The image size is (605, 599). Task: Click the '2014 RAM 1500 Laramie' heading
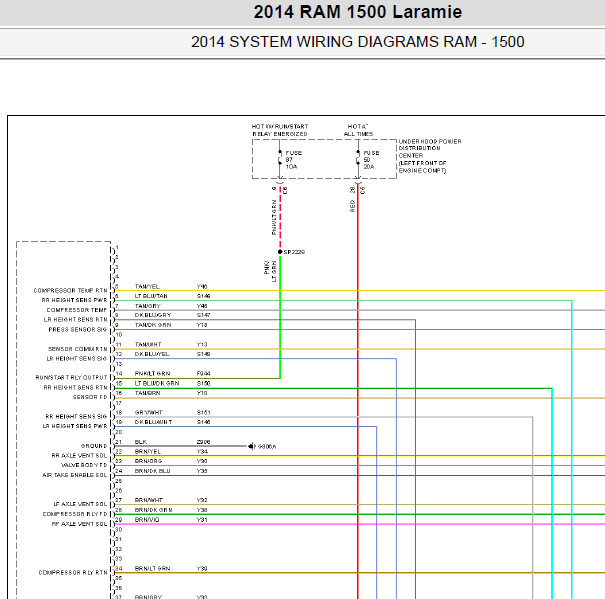tap(358, 12)
